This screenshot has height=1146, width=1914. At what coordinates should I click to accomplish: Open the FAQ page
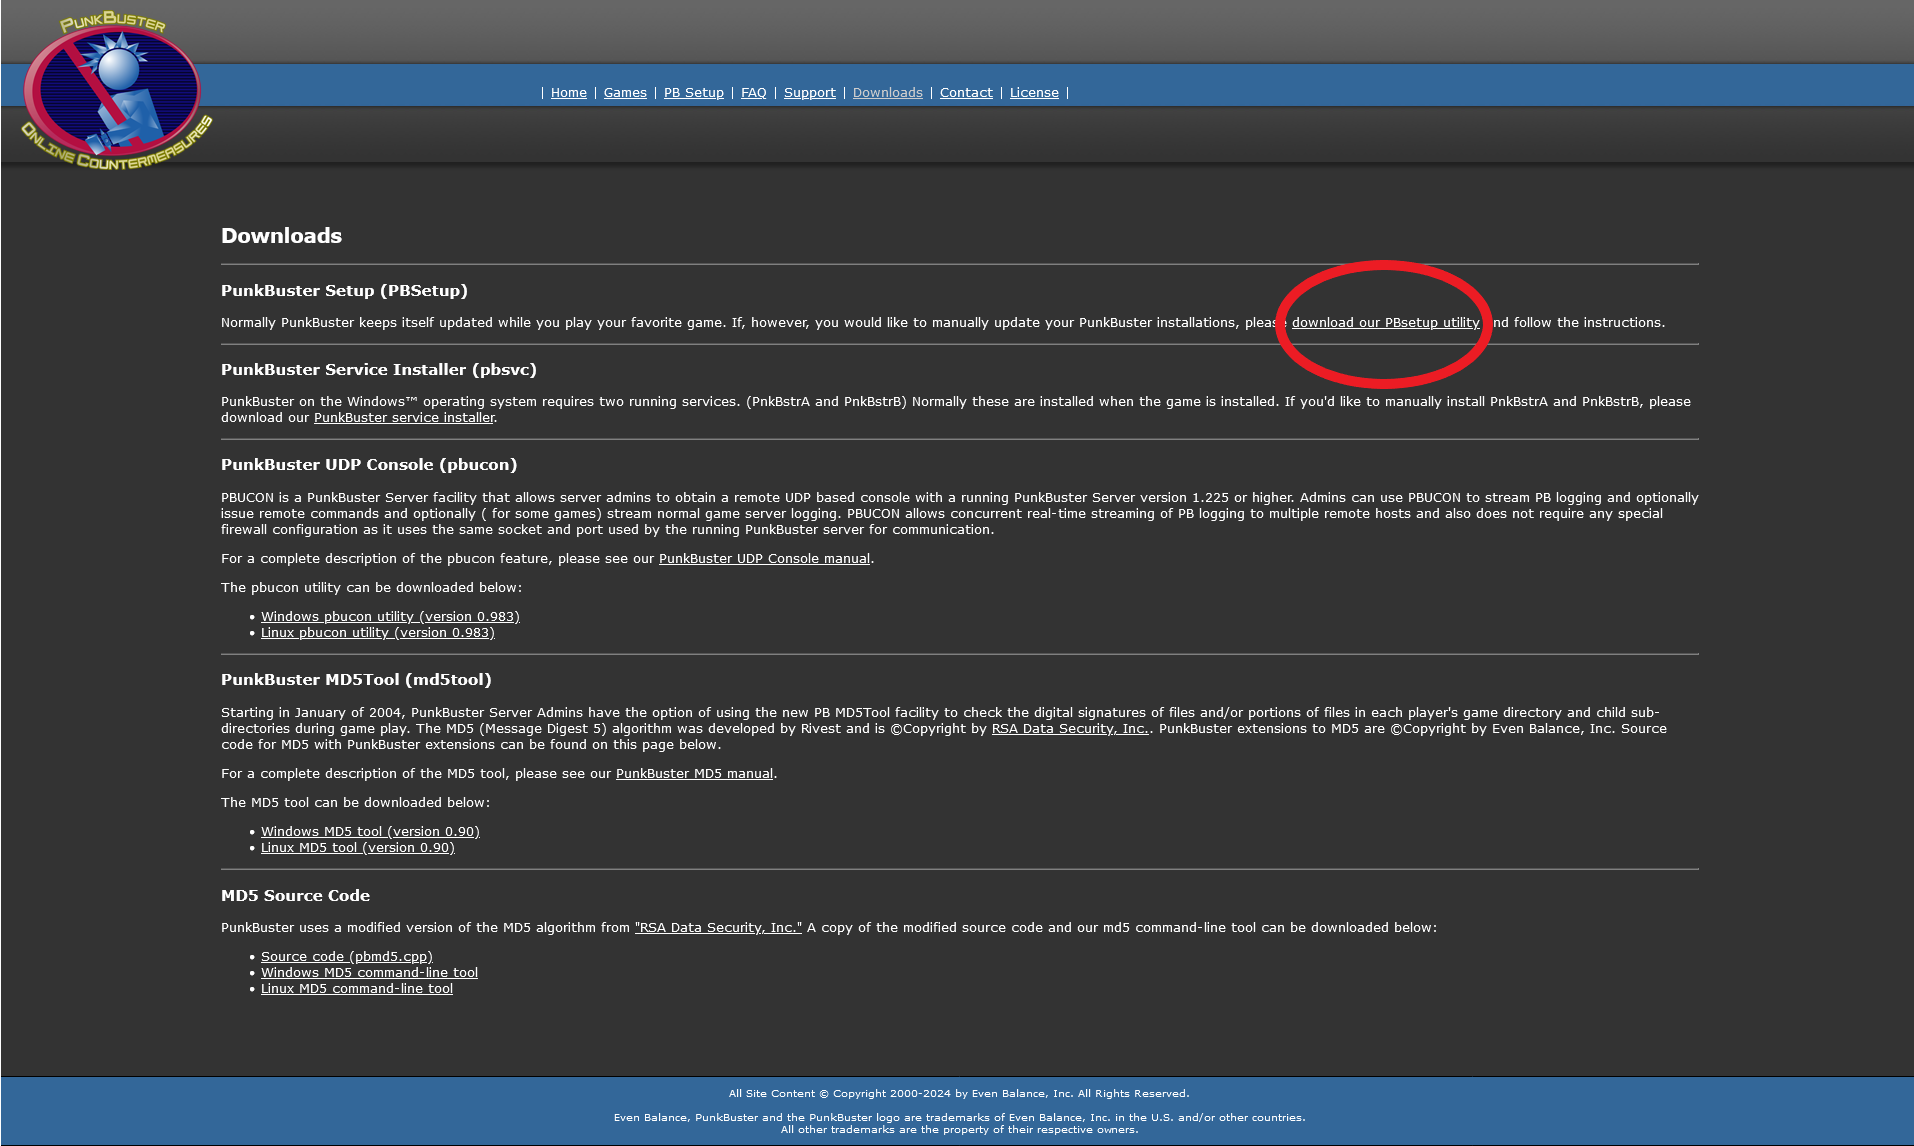[754, 93]
